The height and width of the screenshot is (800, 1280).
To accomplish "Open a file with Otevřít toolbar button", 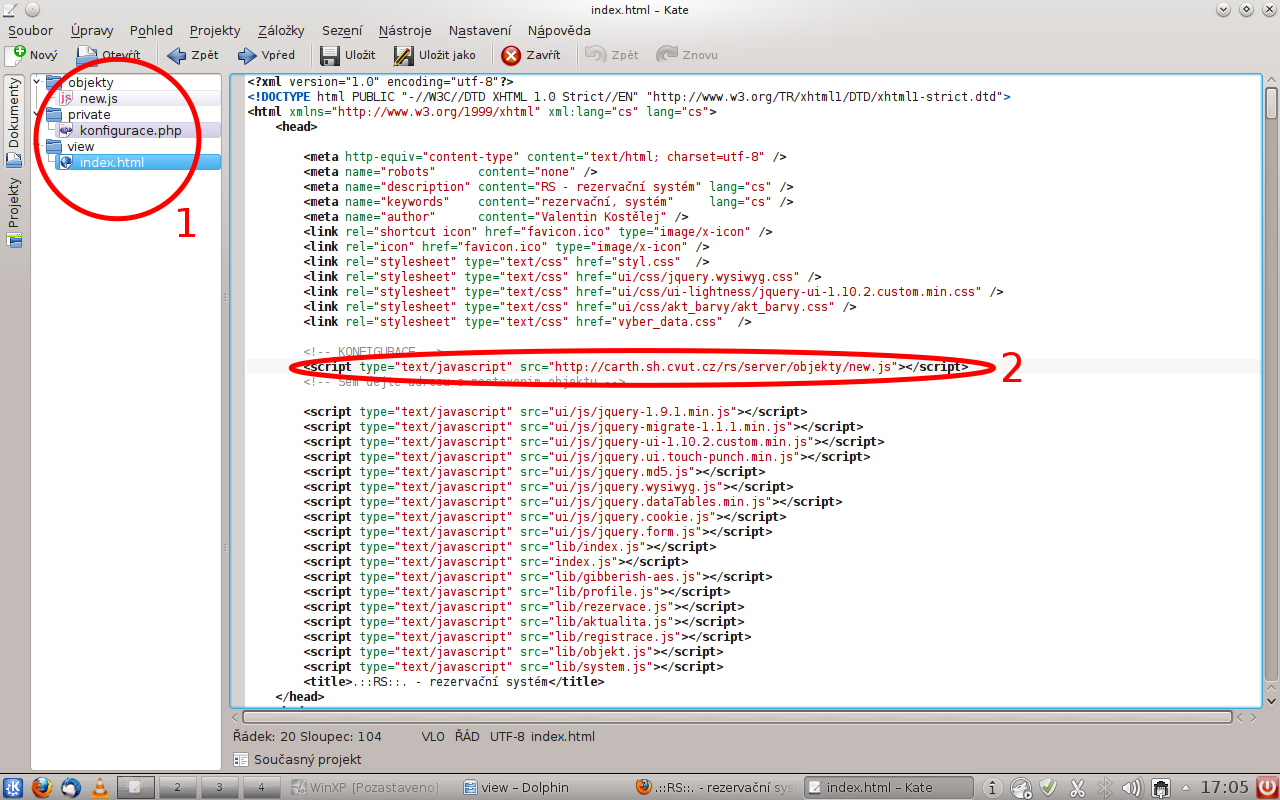I will pyautogui.click(x=109, y=55).
